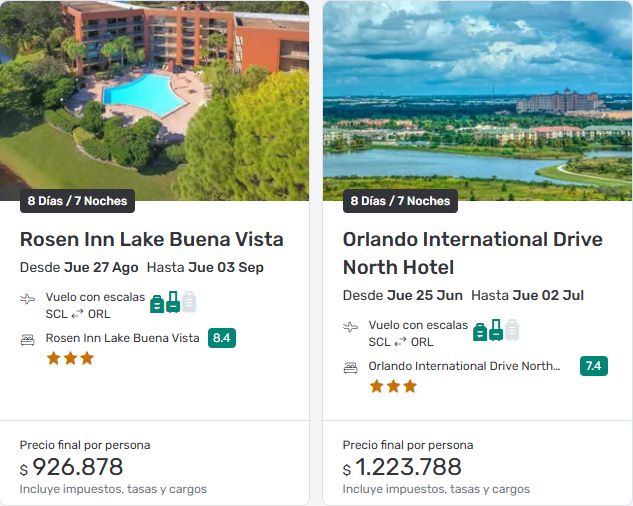Click the 8 Días / 7 Noches badge on Rosen Inn photo
The image size is (633, 506).
point(78,201)
